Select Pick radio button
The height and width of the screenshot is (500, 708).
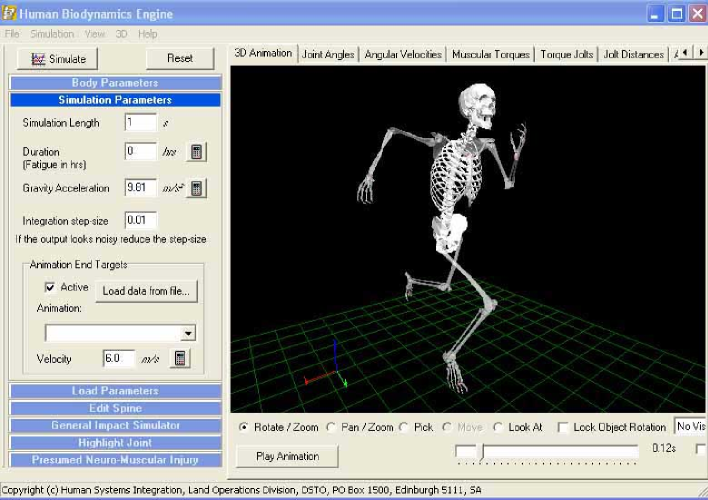(404, 427)
